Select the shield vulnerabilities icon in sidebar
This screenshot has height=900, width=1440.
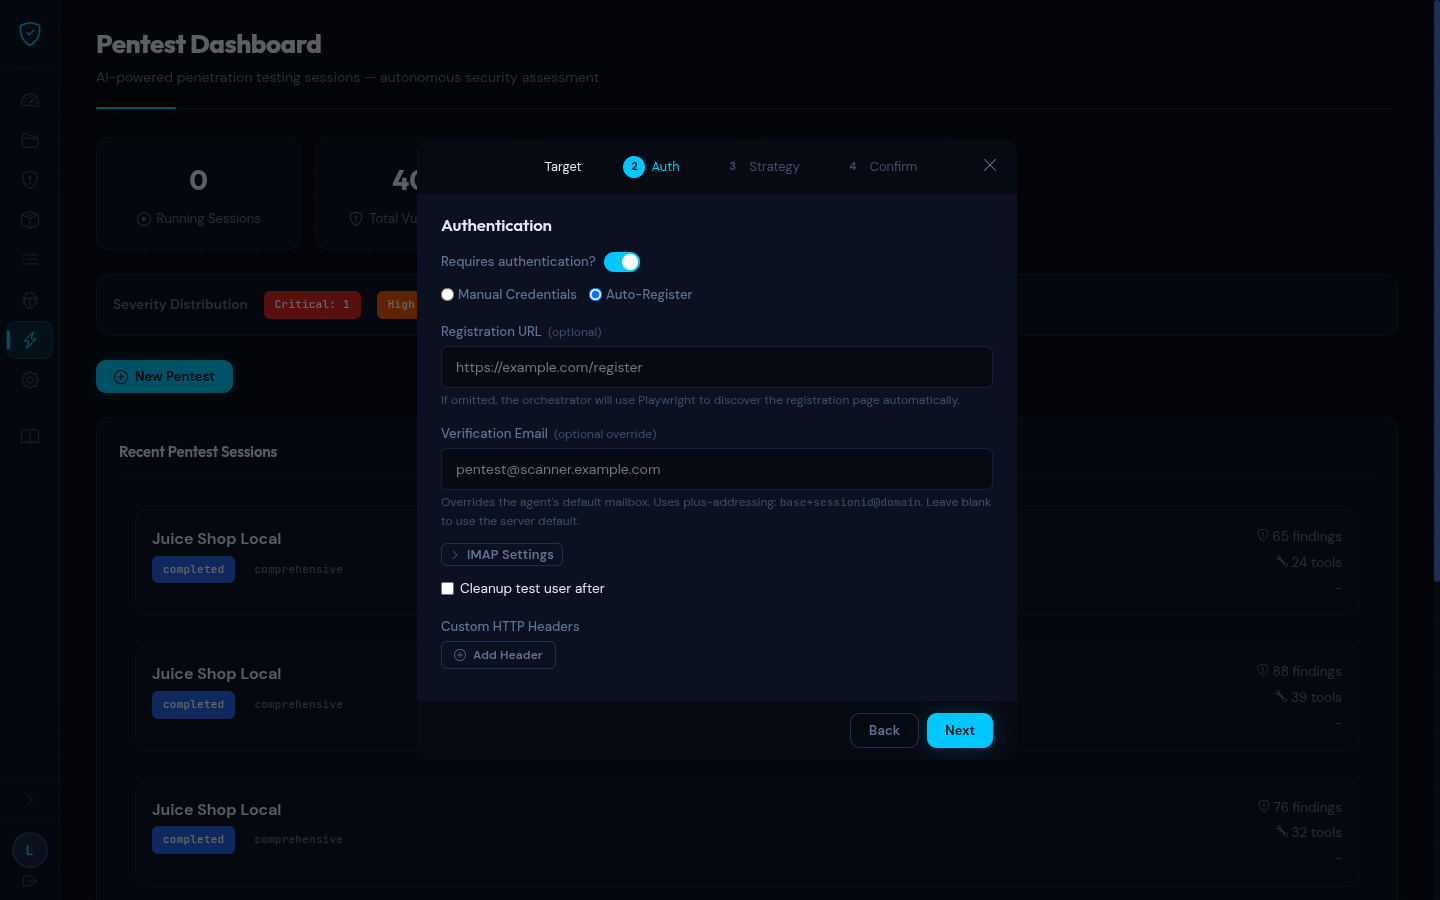coord(29,180)
